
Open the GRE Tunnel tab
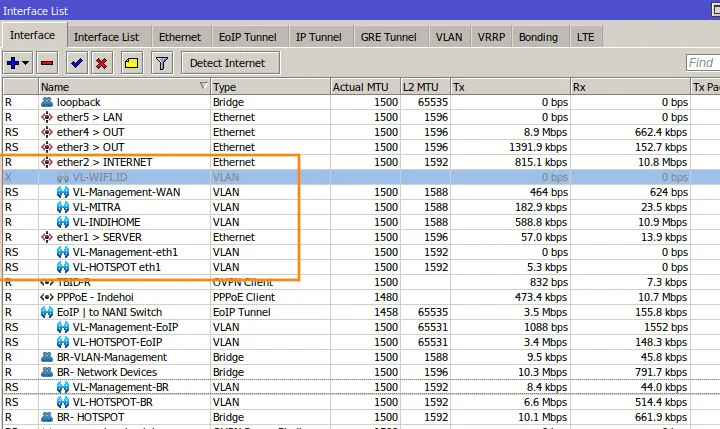click(388, 37)
